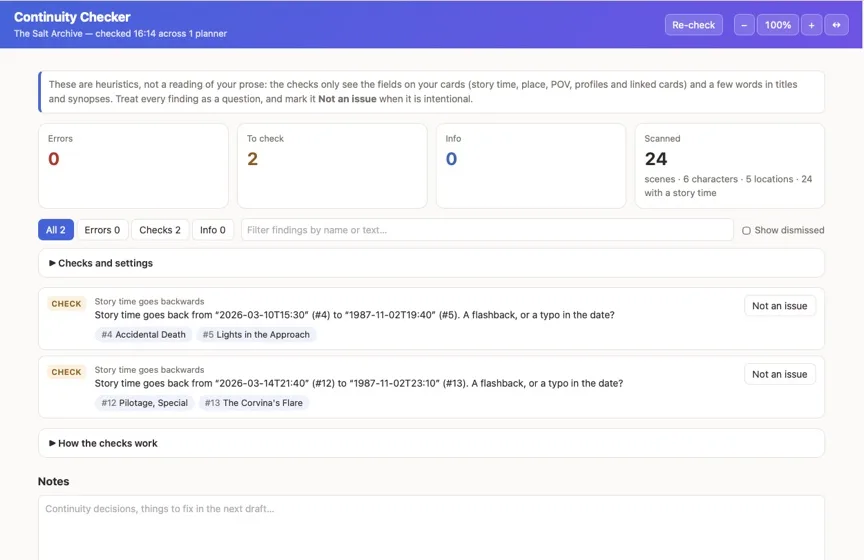Image resolution: width=864 pixels, height=560 pixels.
Task: Open the #4 Accidental Death scene chip
Action: [x=143, y=335]
